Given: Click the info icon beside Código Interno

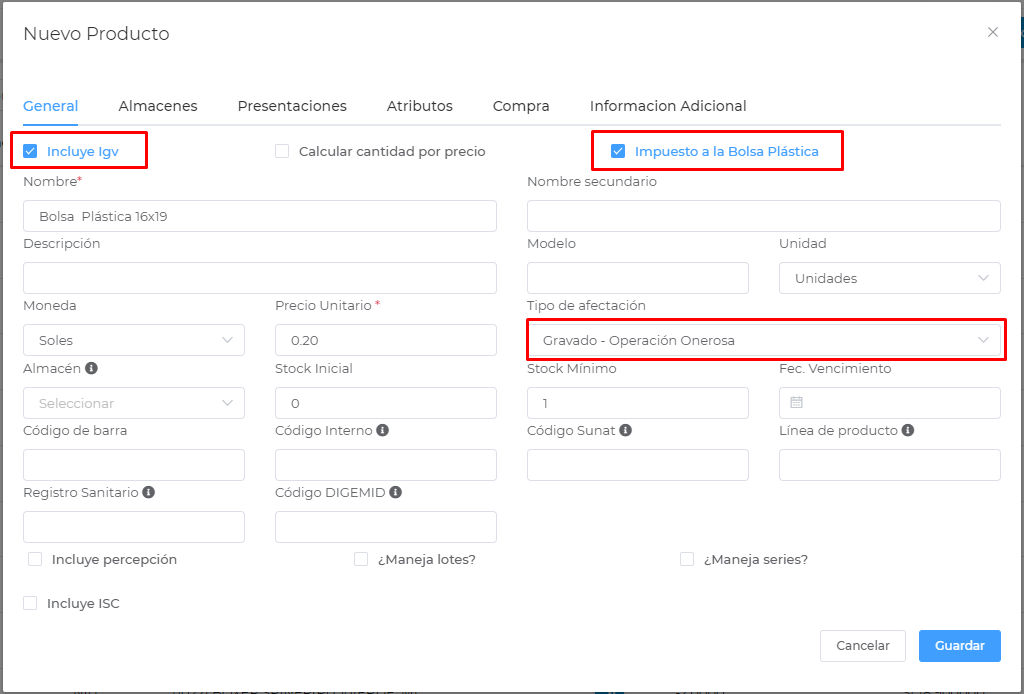Looking at the screenshot, I should click(383, 430).
